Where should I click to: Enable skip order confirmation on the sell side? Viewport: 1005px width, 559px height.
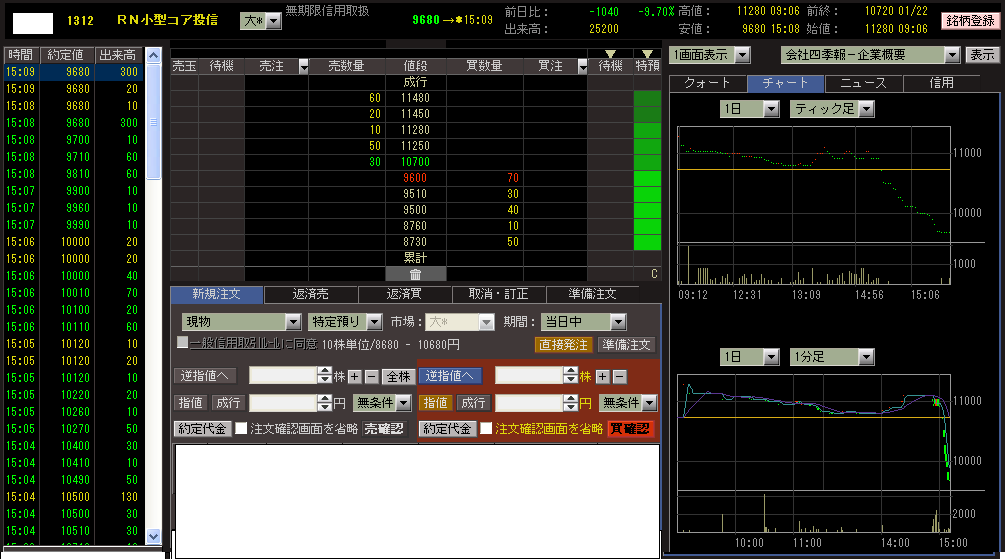coord(241,429)
